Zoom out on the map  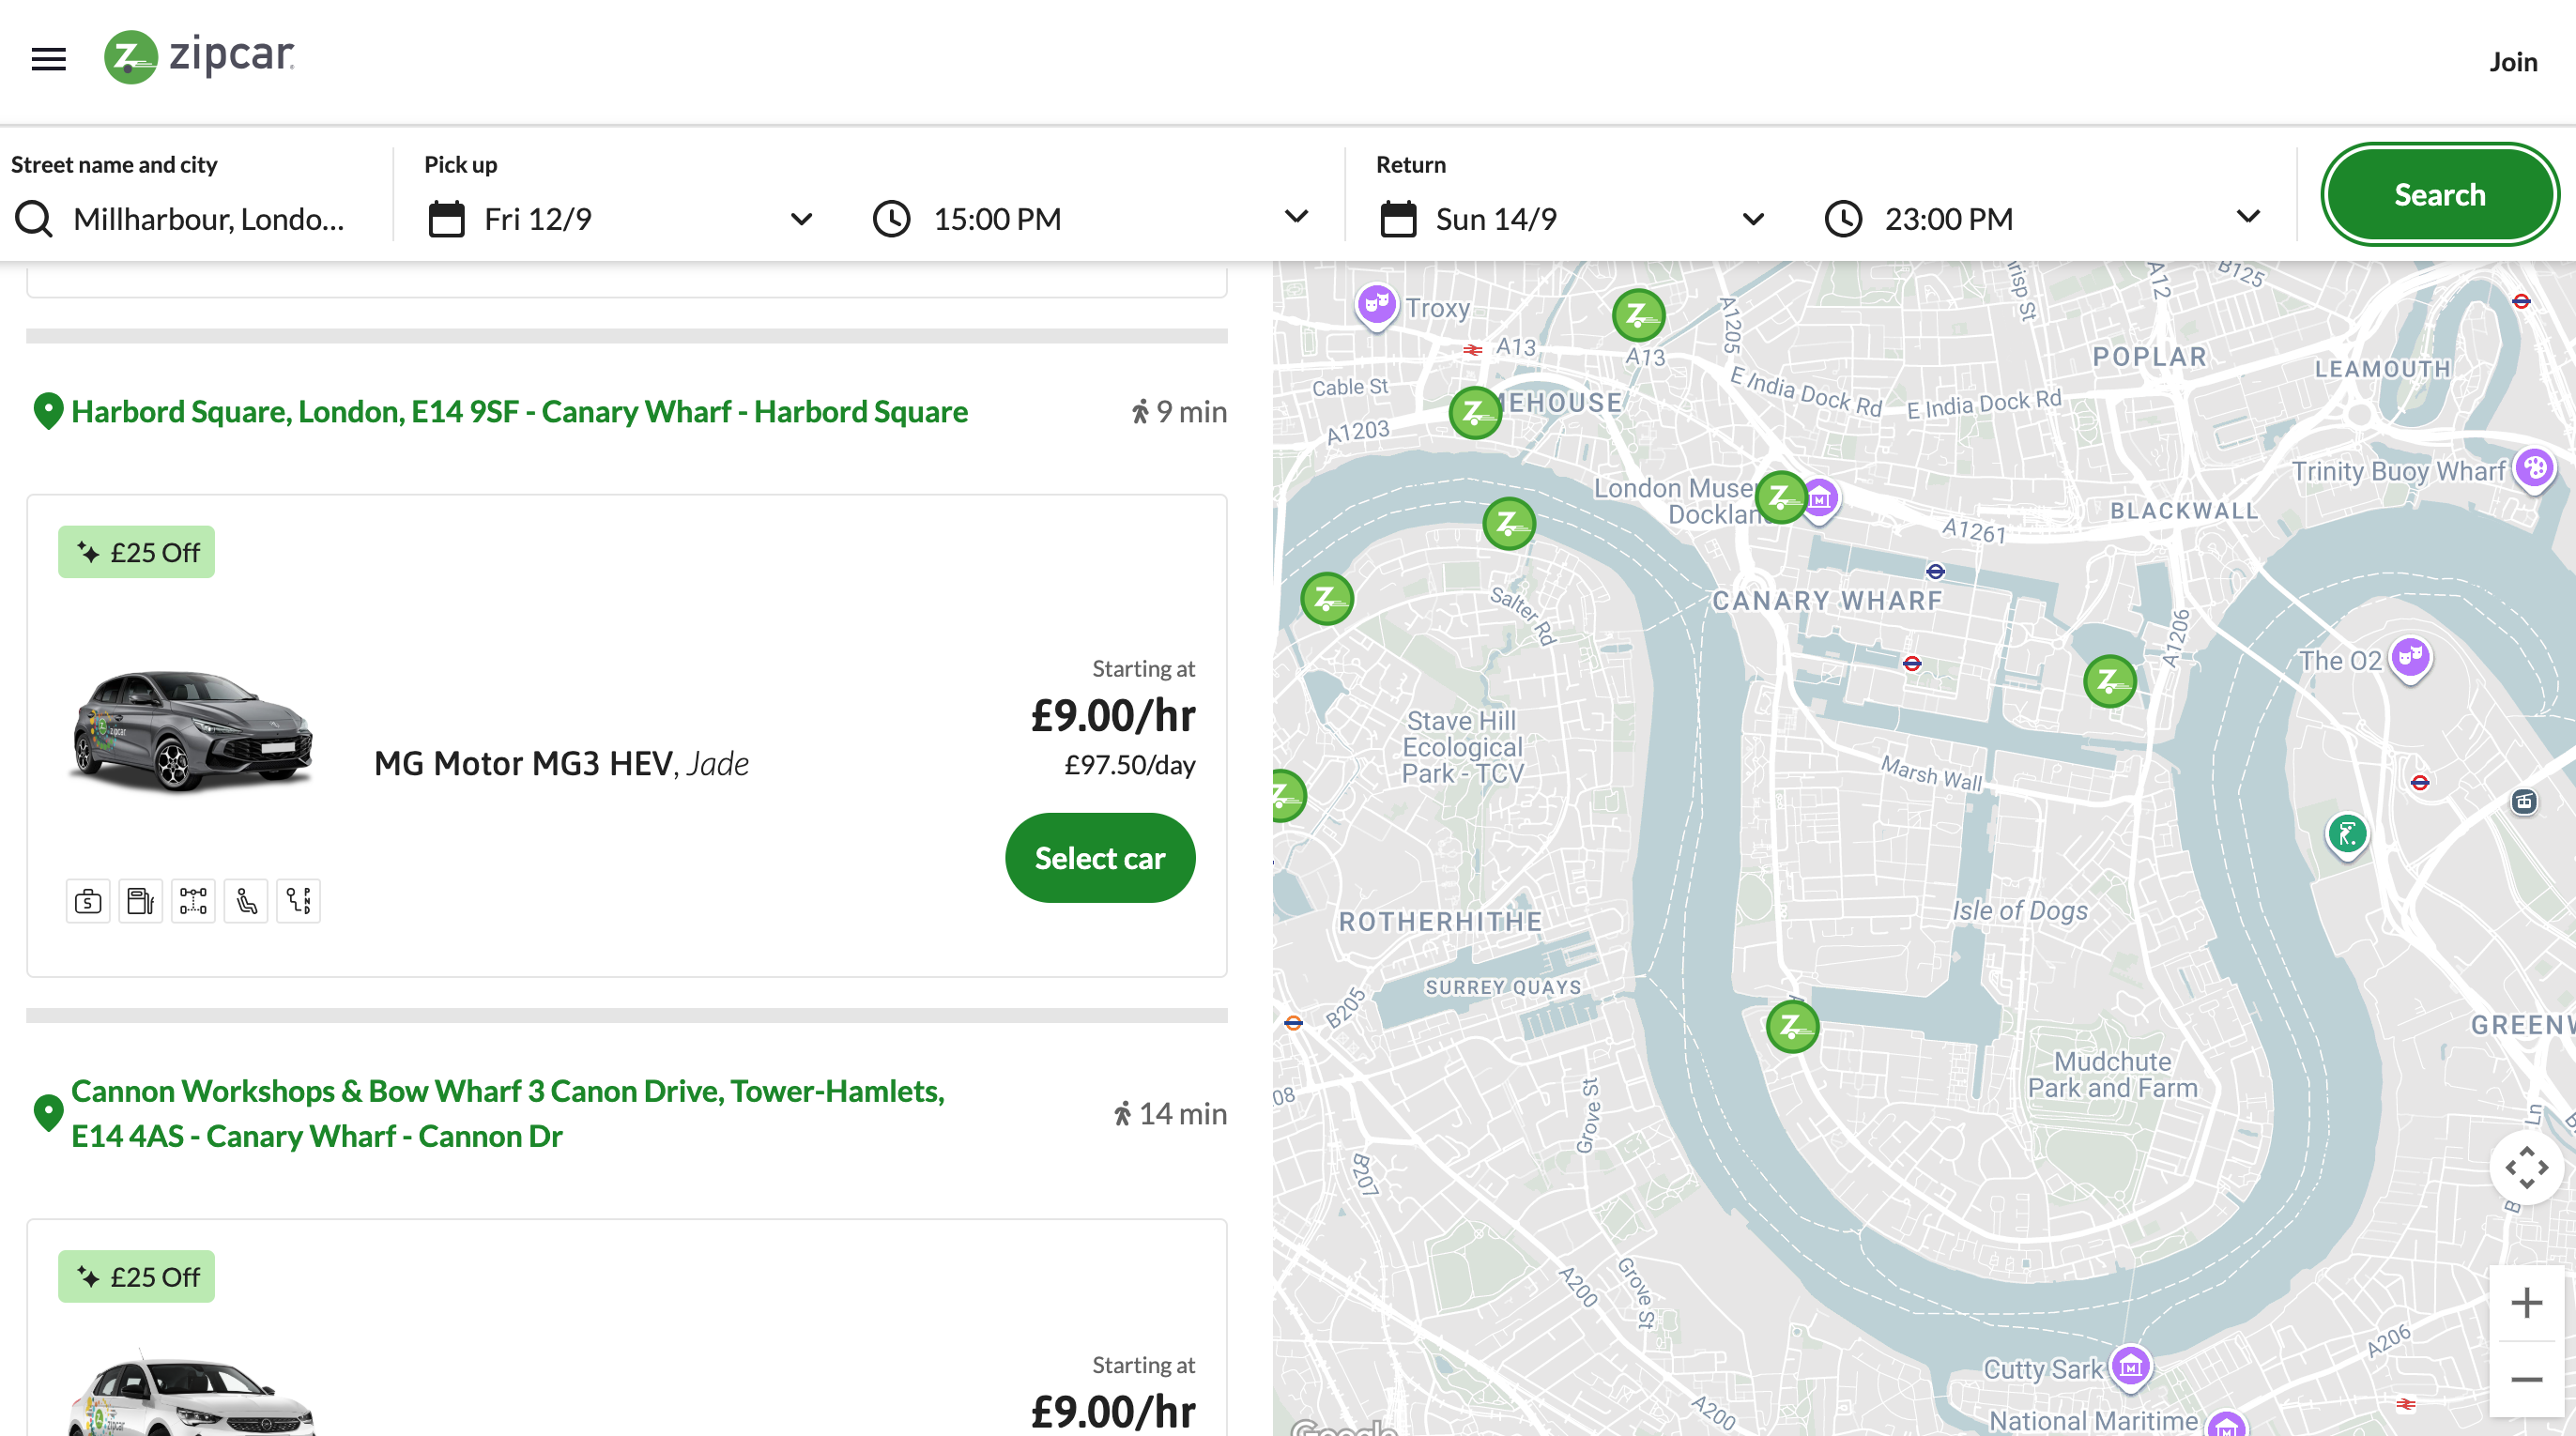[2526, 1380]
